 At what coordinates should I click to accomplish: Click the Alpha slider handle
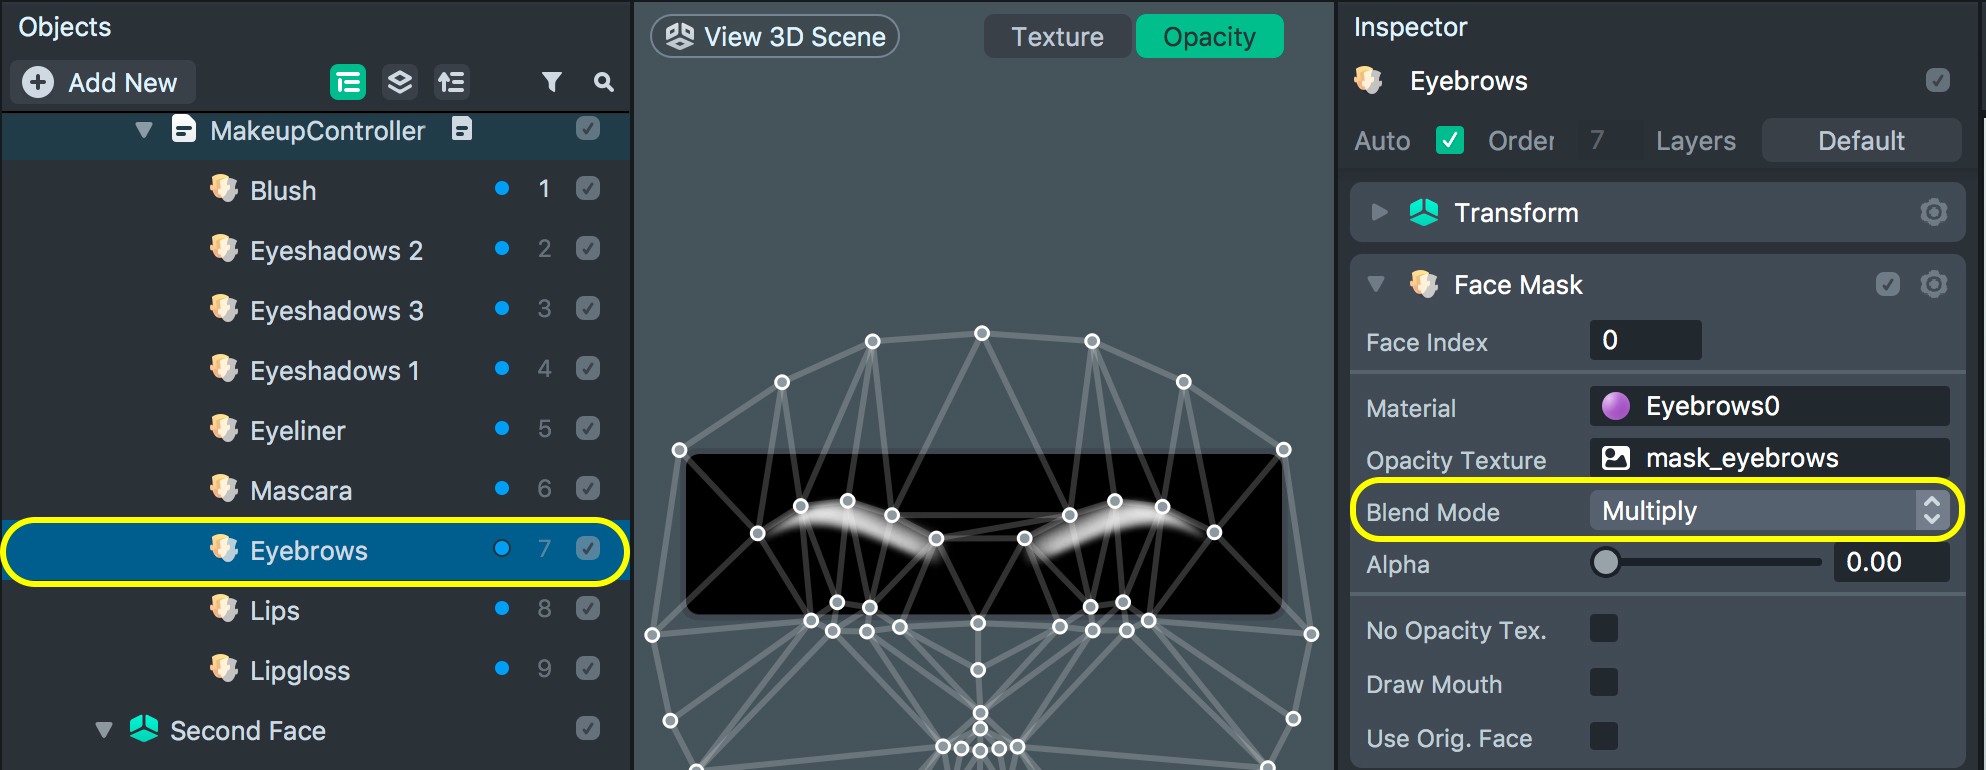click(x=1605, y=563)
